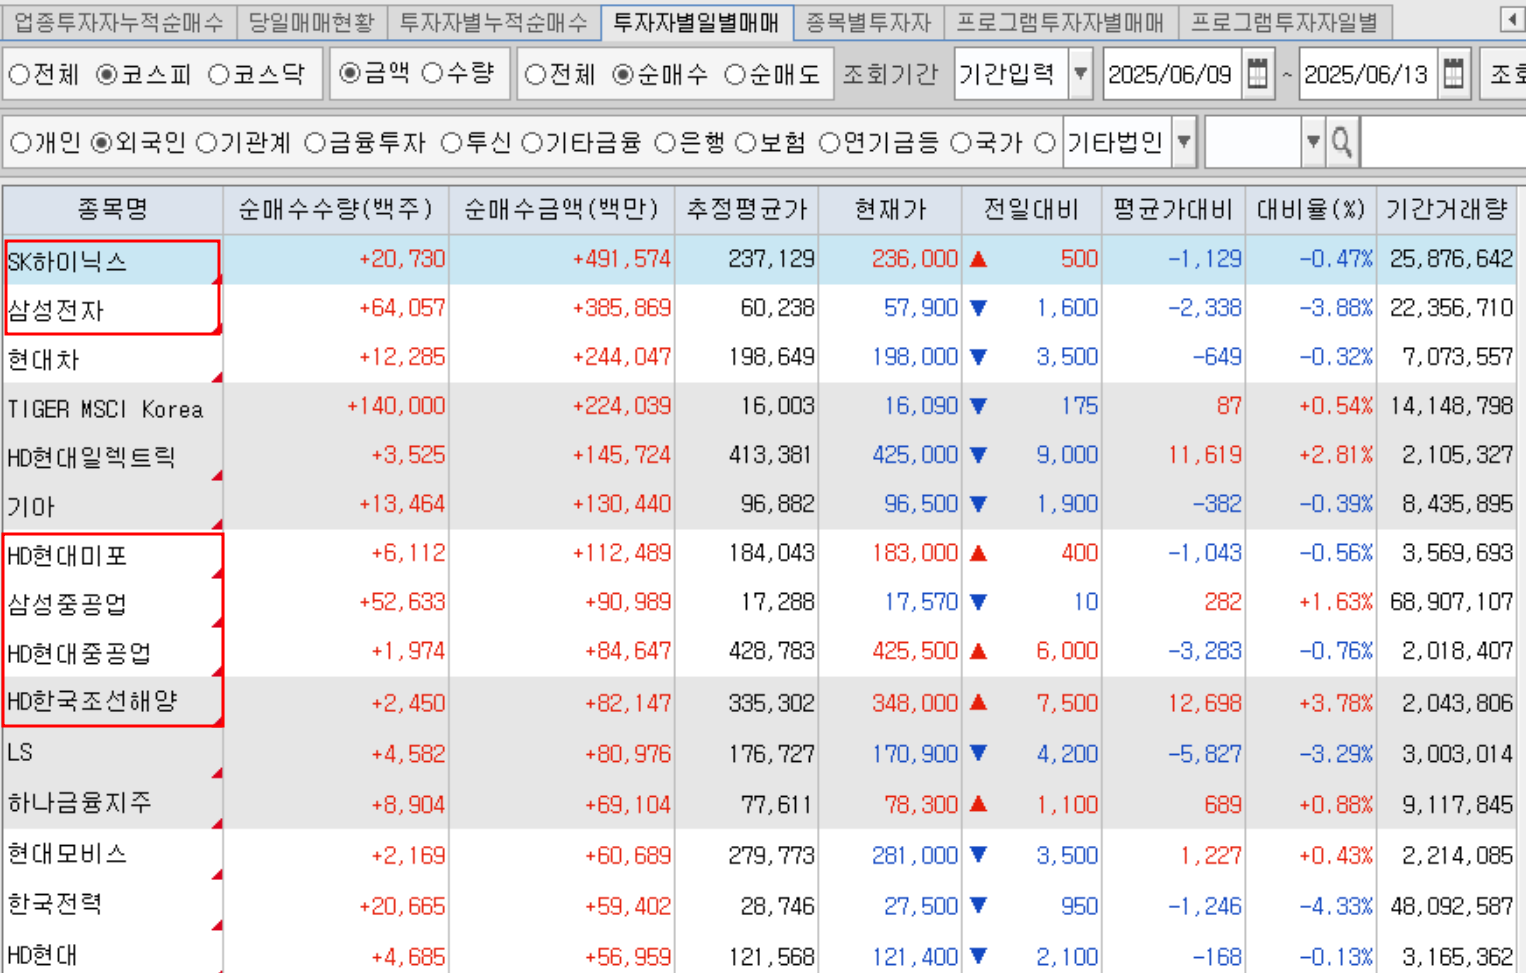Open the end date calendar picker
Image resolution: width=1526 pixels, height=973 pixels.
coord(1454,75)
